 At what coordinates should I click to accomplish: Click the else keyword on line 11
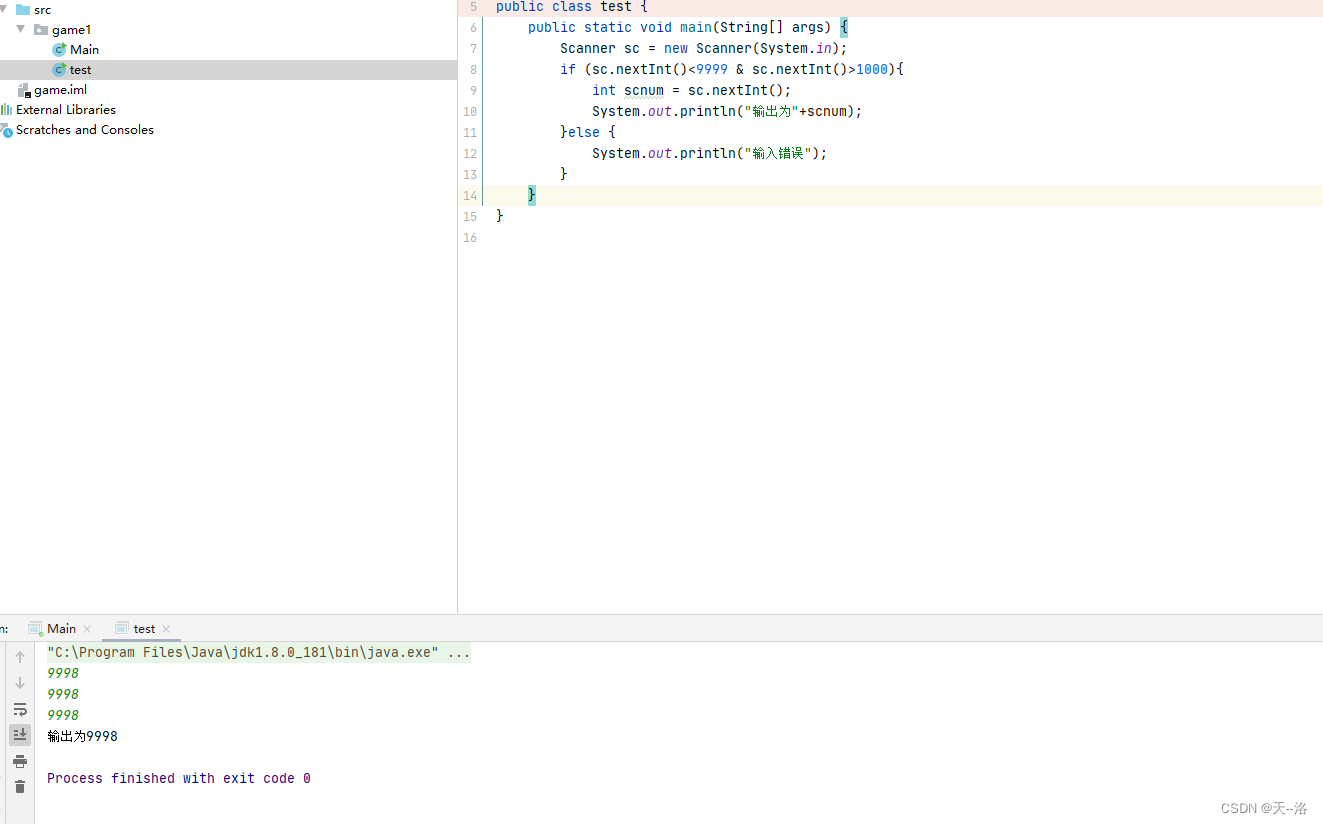(584, 132)
